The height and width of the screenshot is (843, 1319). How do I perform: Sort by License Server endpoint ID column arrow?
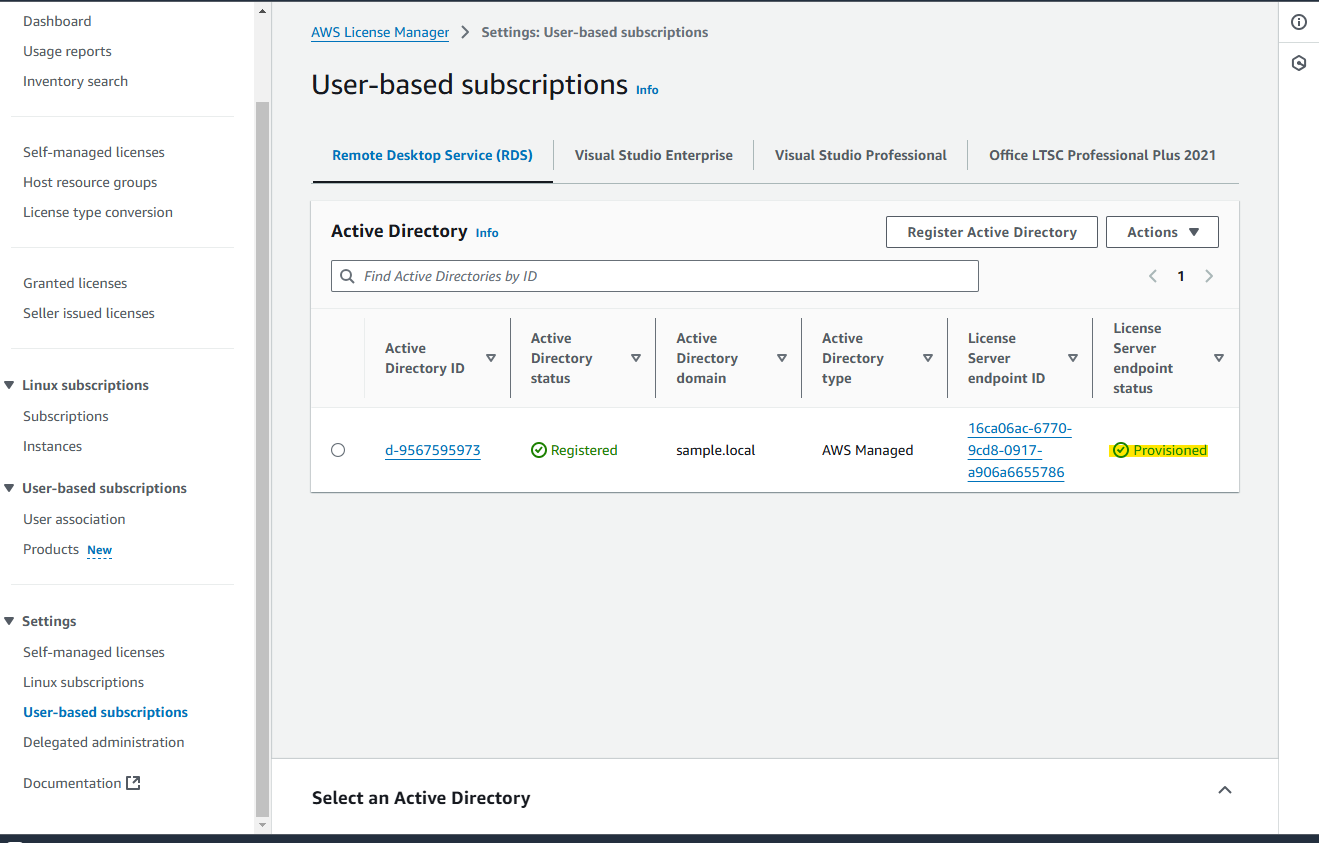click(1073, 358)
